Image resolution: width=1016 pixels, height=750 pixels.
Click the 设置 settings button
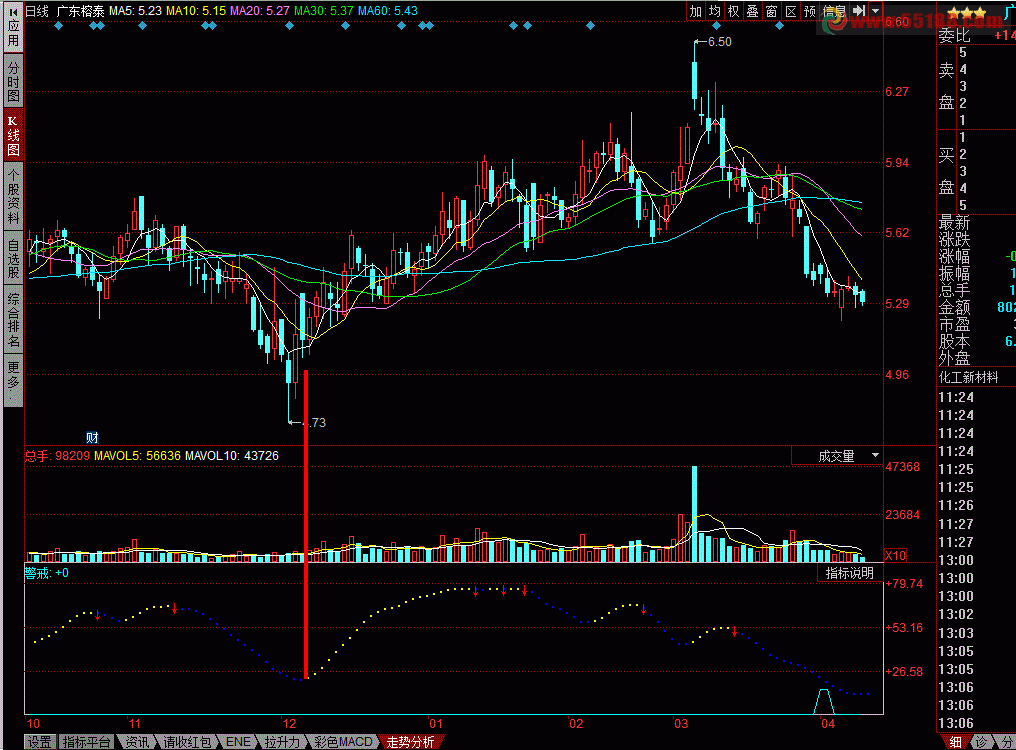coord(39,742)
